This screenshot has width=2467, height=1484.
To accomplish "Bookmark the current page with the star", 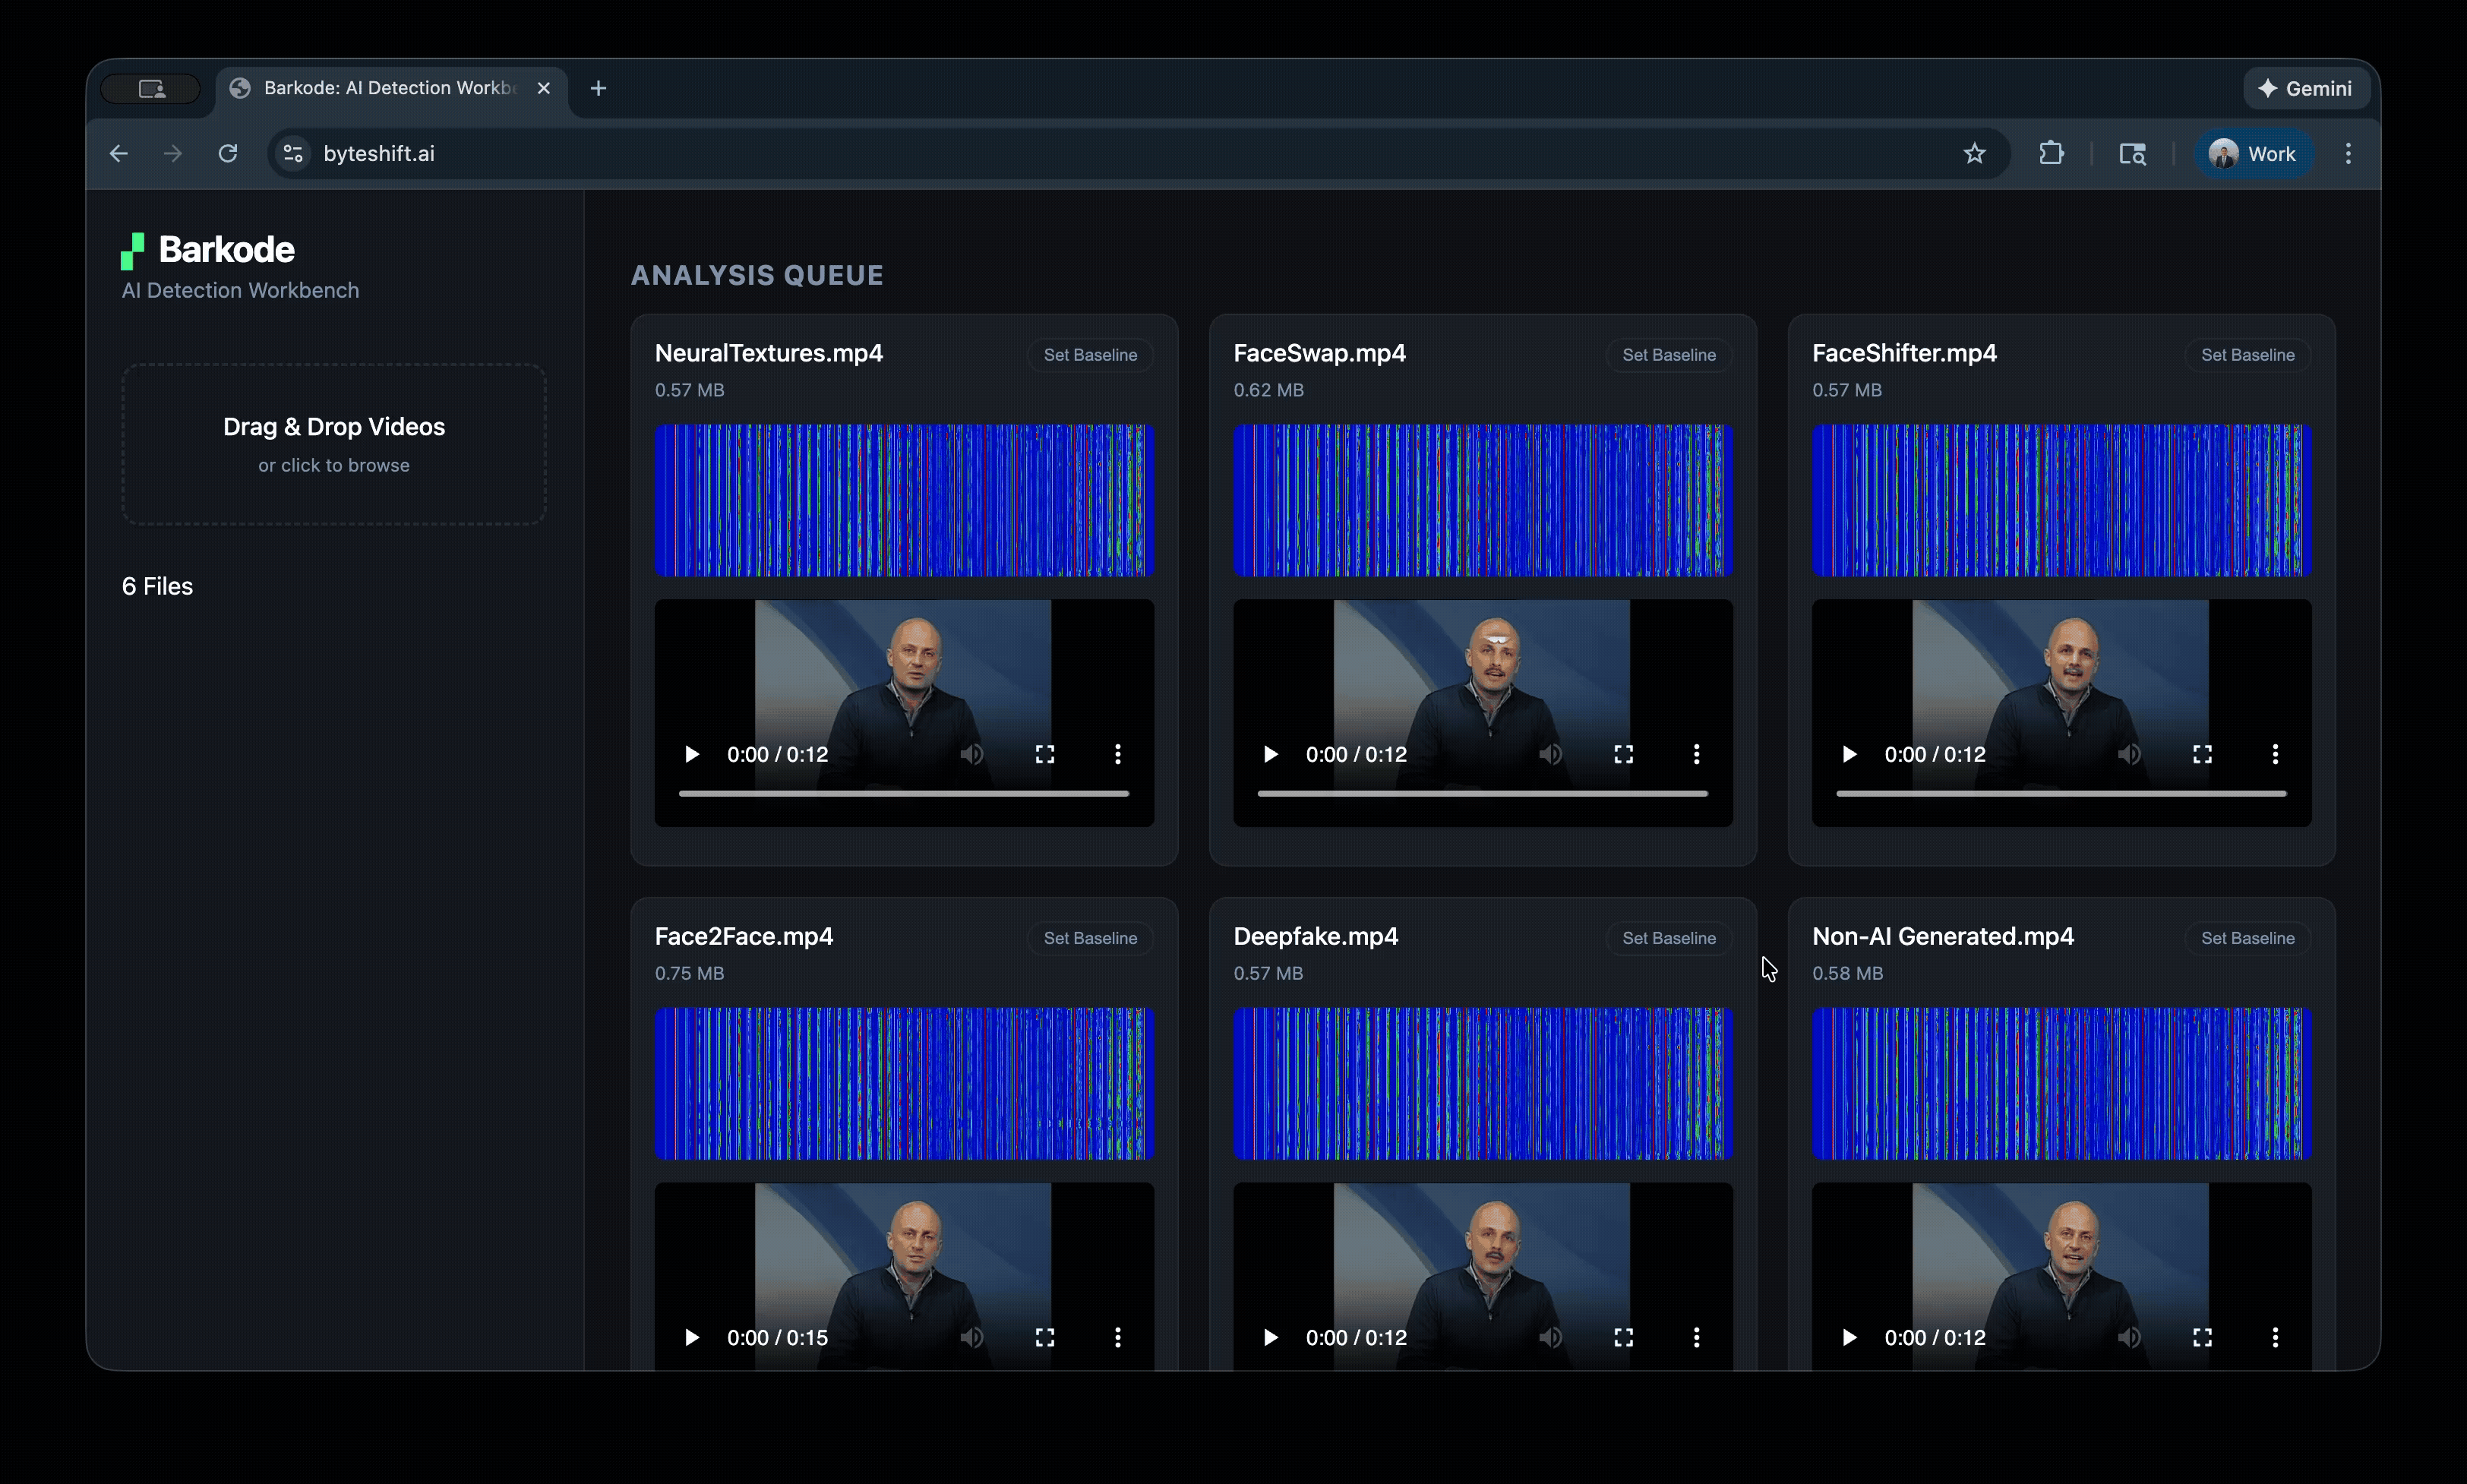I will (x=1974, y=153).
